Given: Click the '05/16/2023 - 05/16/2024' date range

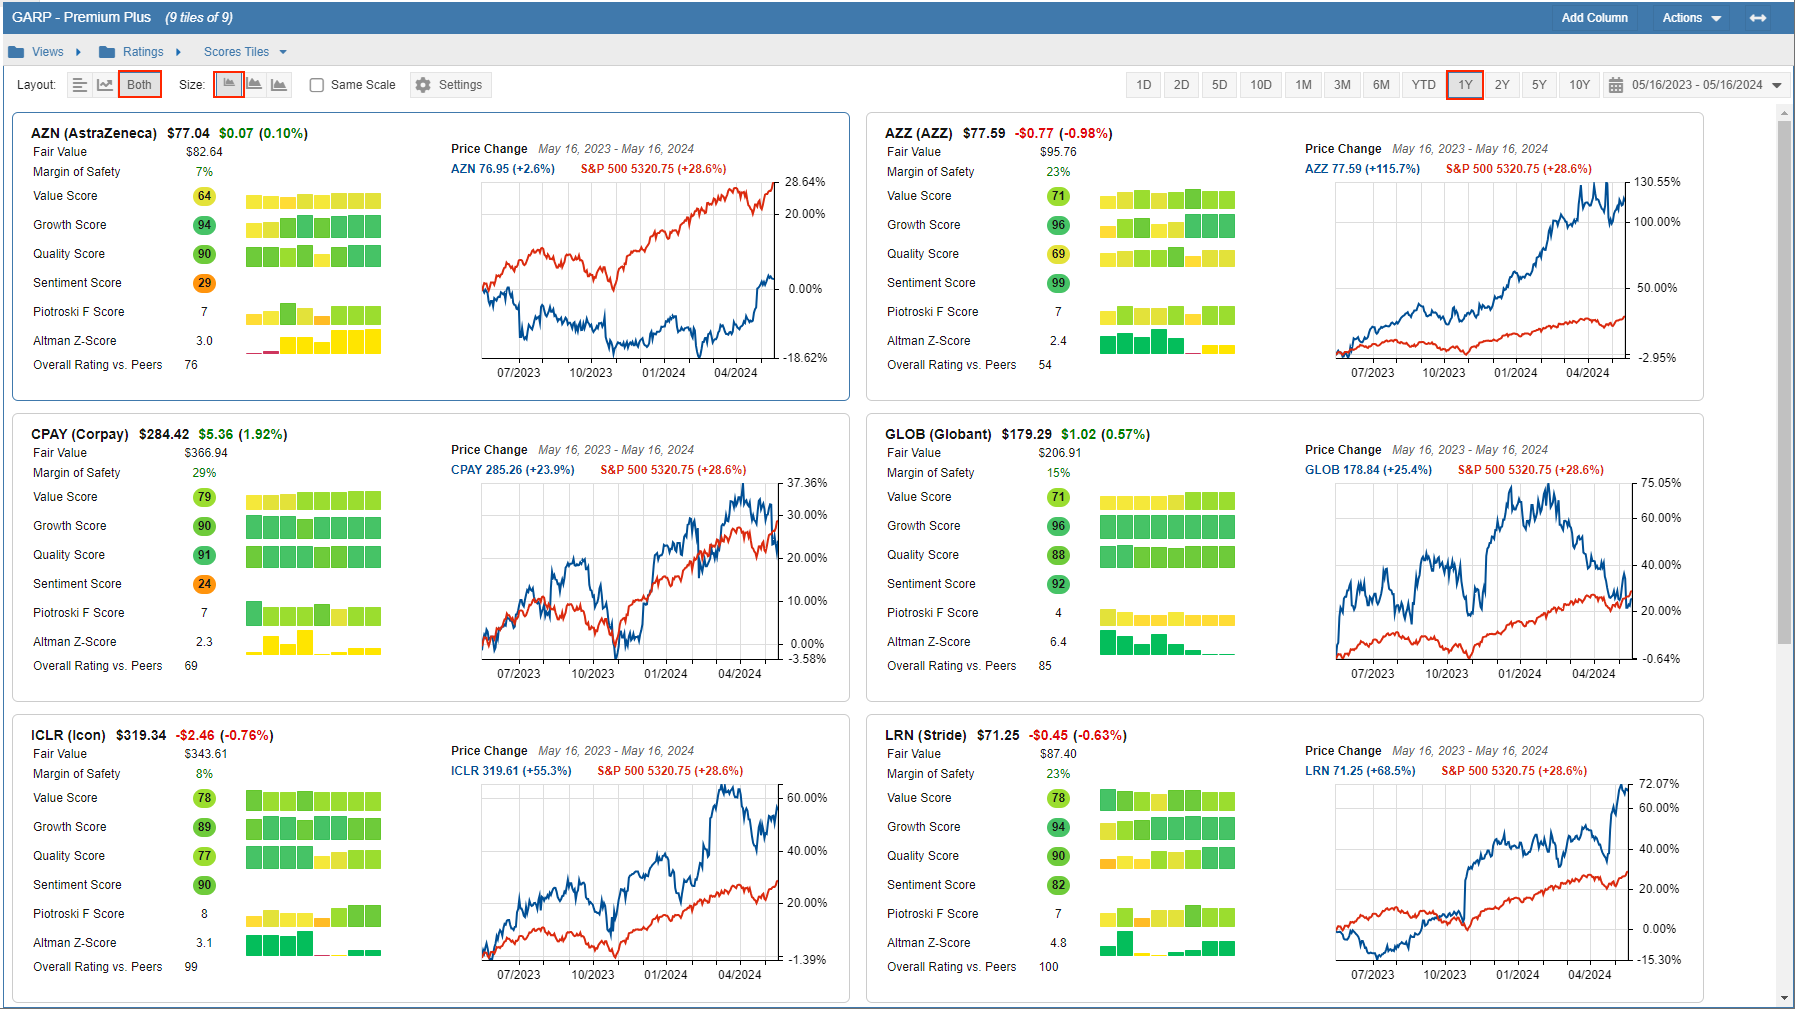Looking at the screenshot, I should tap(1697, 85).
